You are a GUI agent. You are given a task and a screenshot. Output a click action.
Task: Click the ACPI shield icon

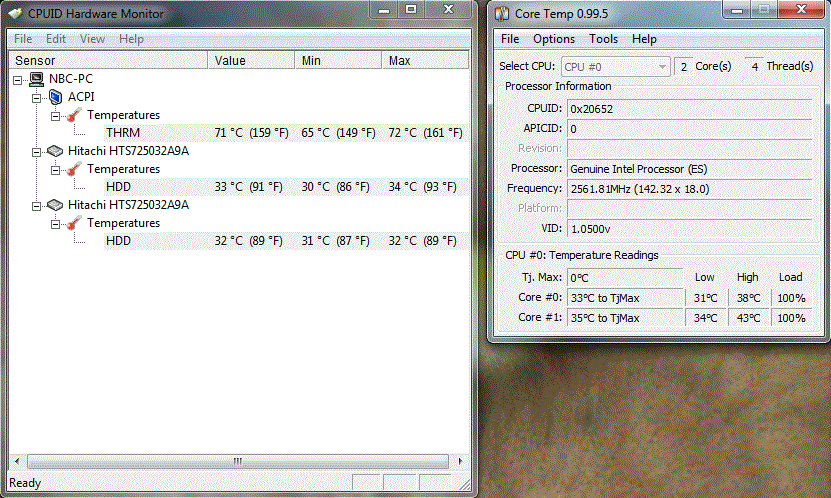(x=56, y=97)
